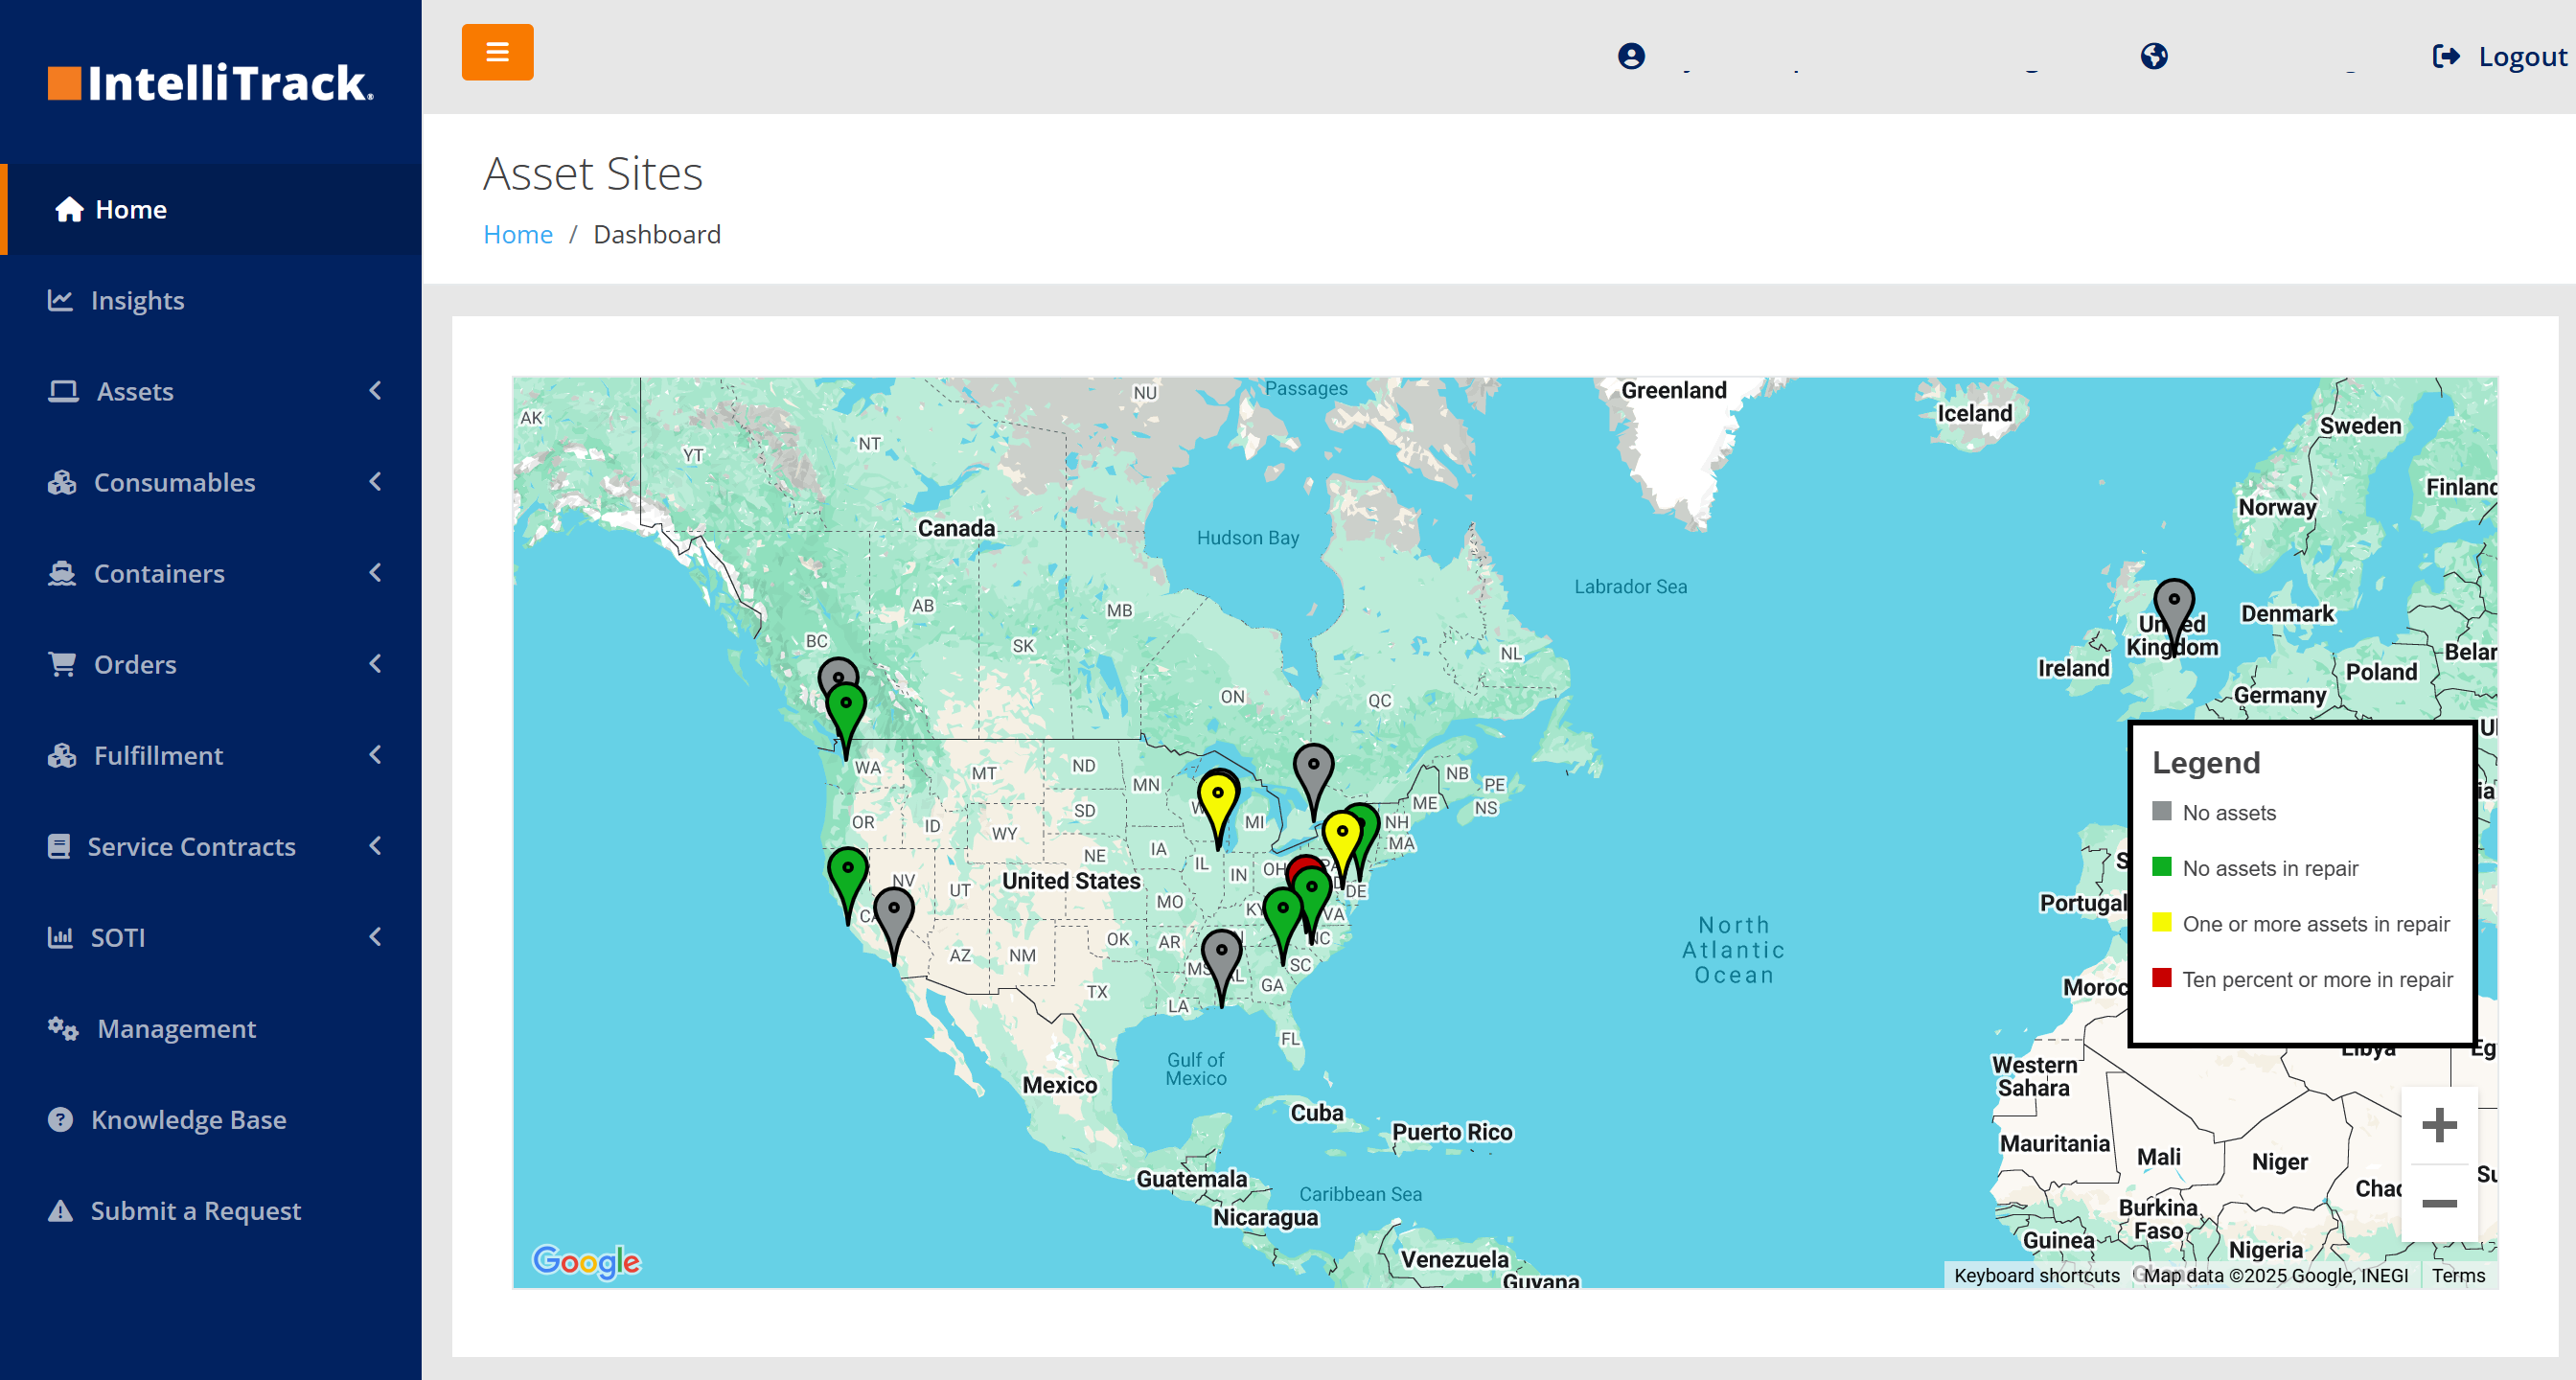This screenshot has height=1380, width=2576.
Task: Click the gray pin over United Kingdom
Action: click(x=2173, y=603)
